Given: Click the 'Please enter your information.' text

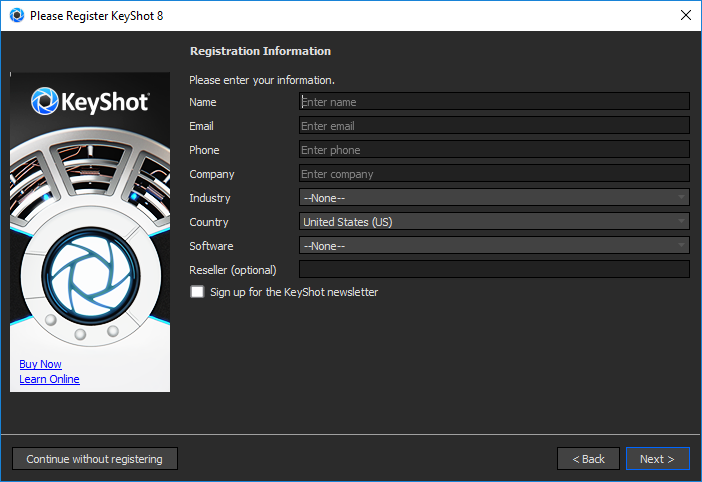Looking at the screenshot, I should (262, 80).
